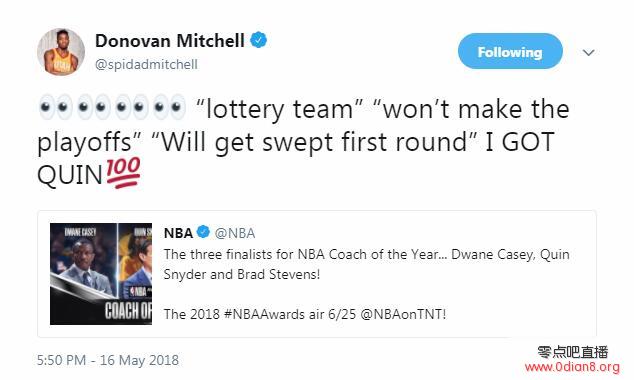Open the @spidadmitchell handle

point(146,64)
